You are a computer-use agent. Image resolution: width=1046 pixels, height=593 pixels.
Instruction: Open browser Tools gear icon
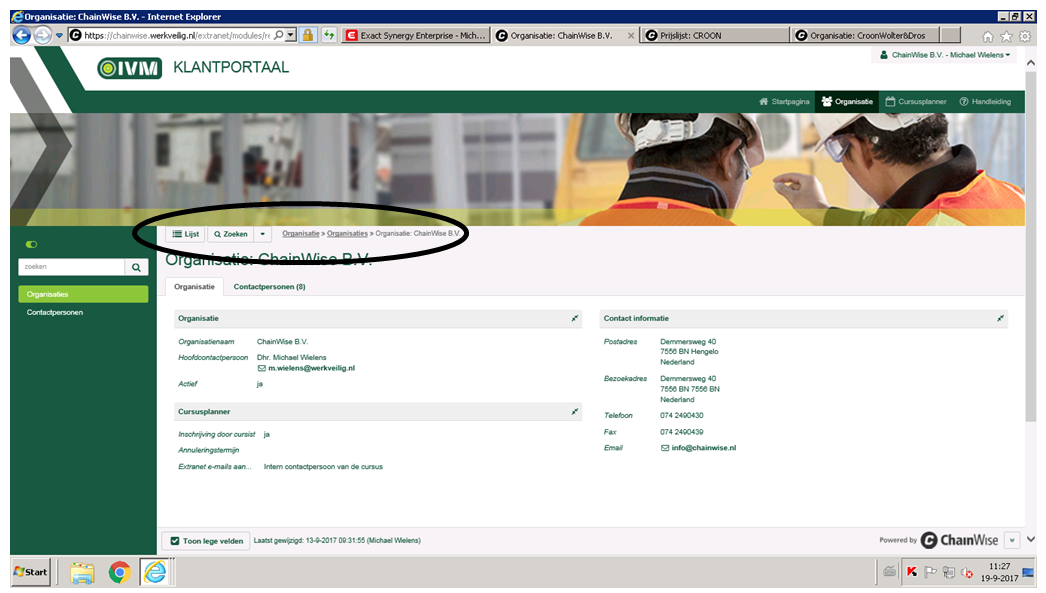(1025, 36)
